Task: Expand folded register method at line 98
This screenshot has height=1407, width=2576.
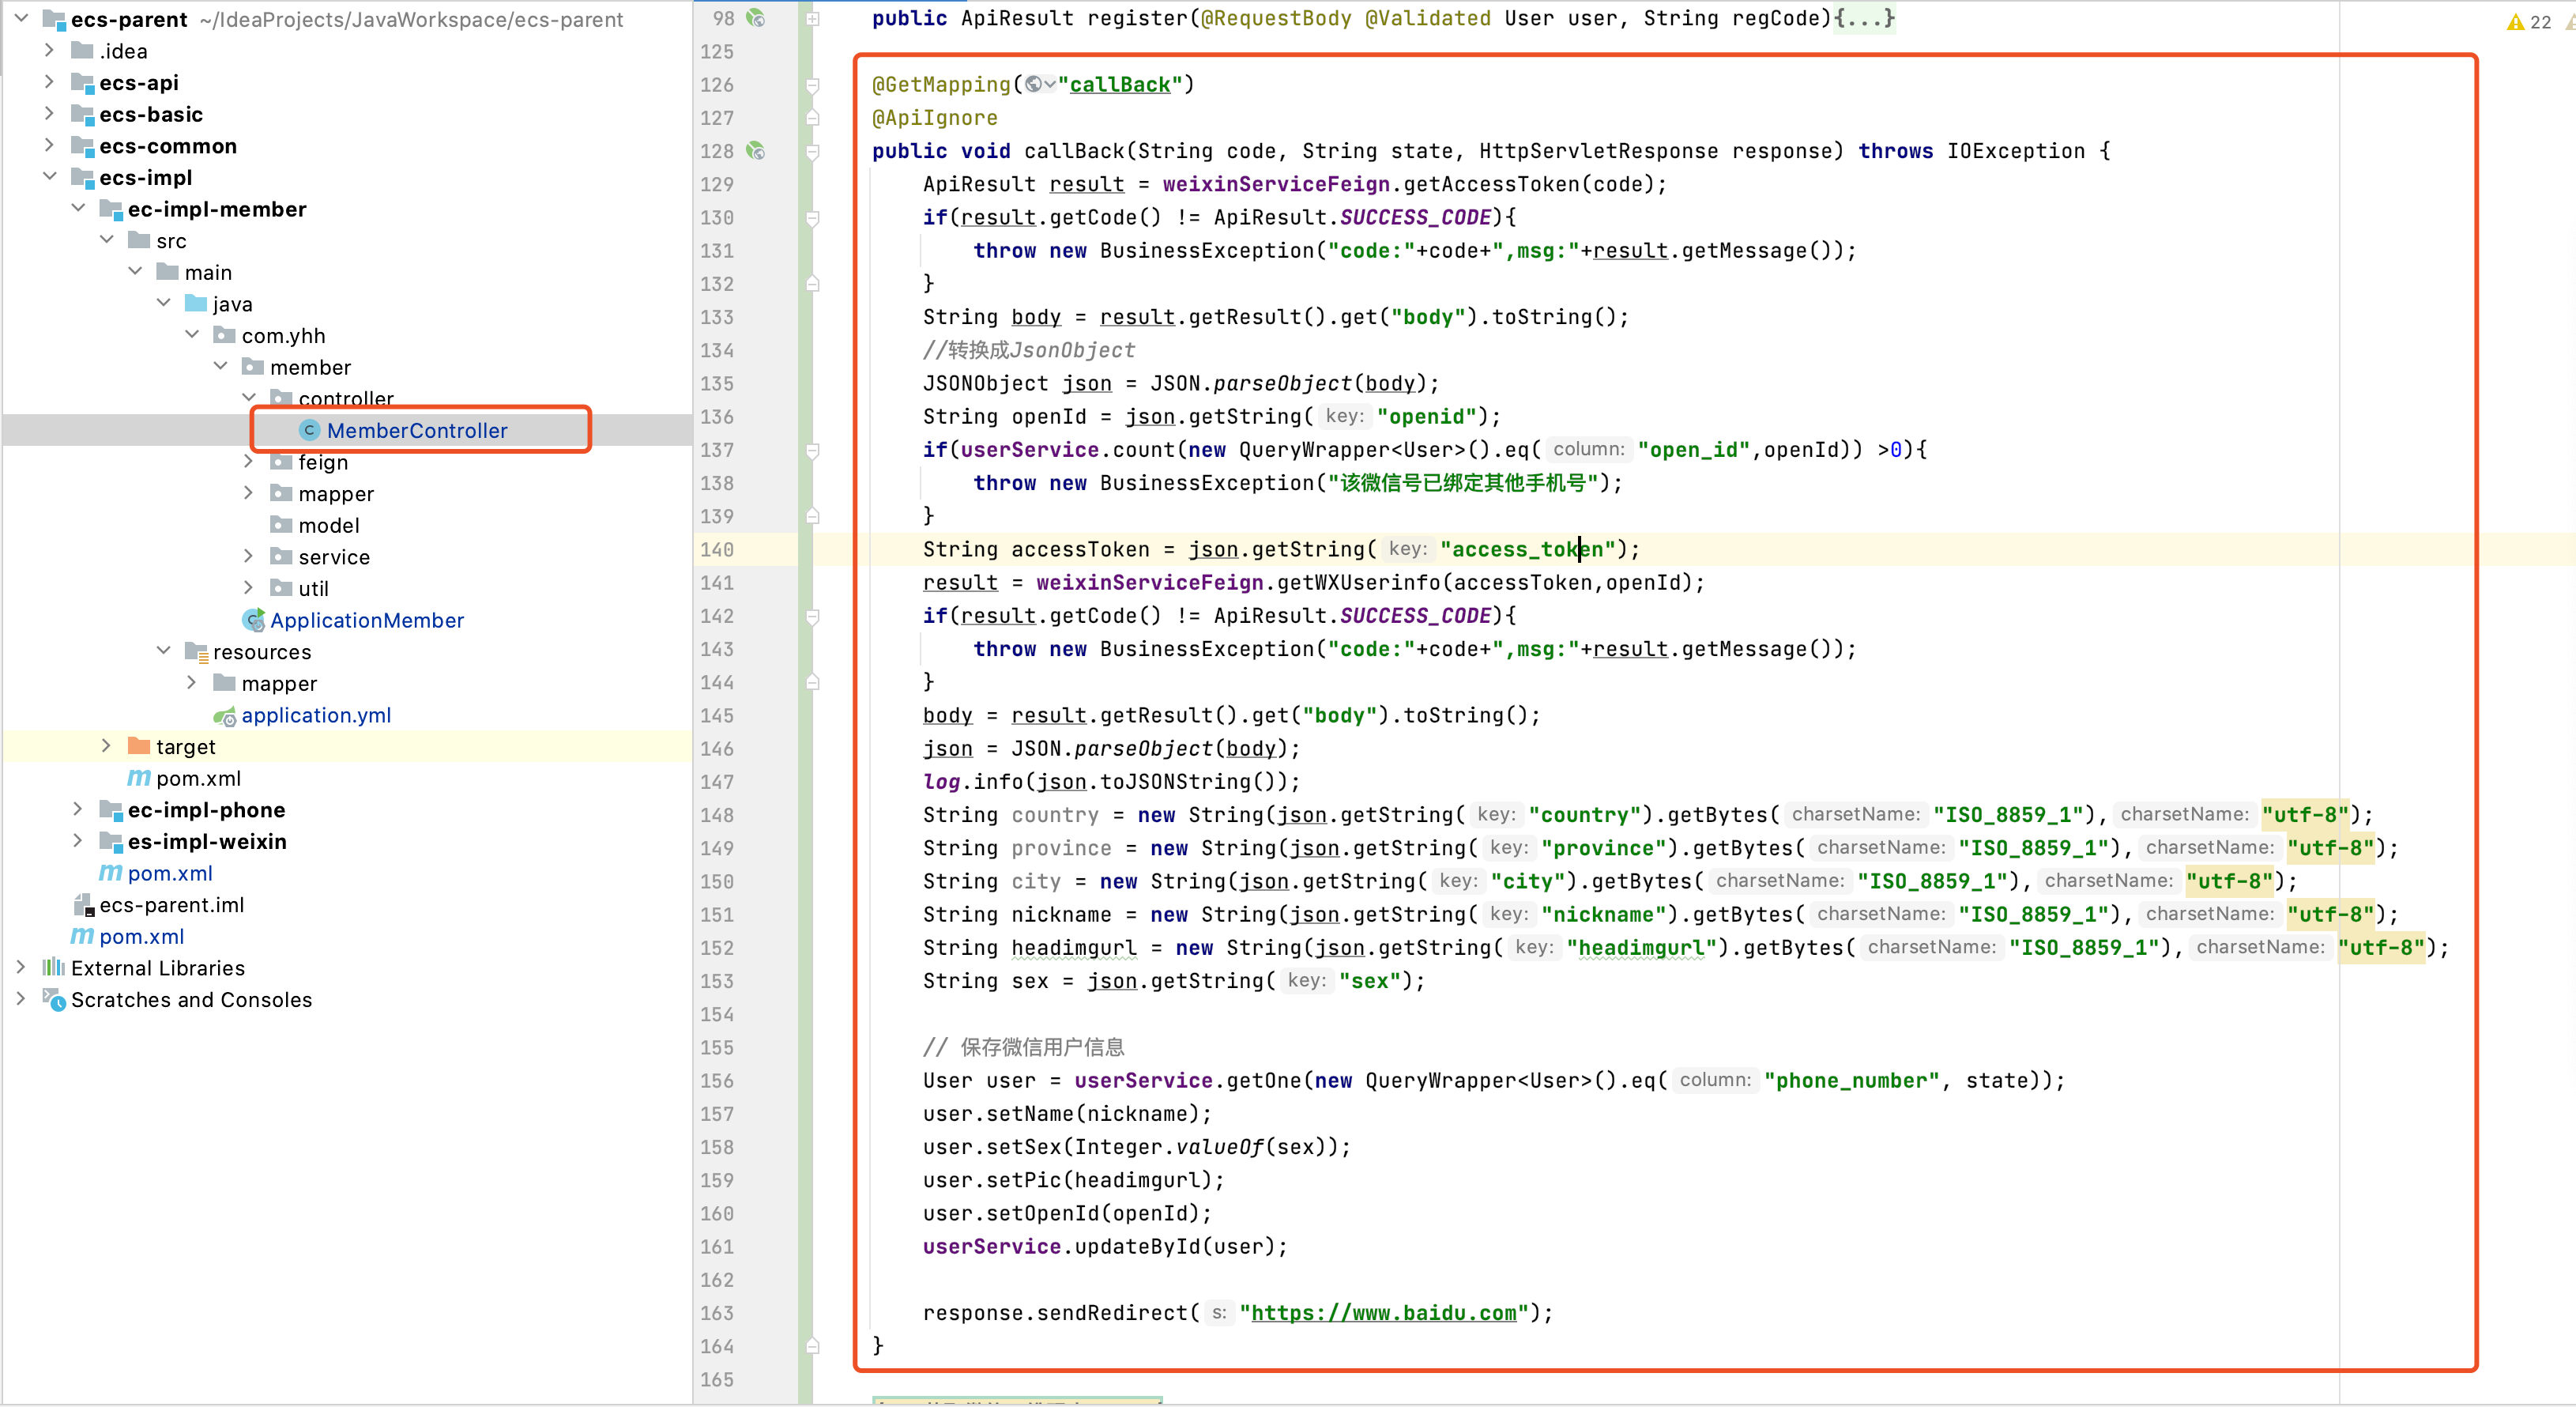Action: [813, 18]
